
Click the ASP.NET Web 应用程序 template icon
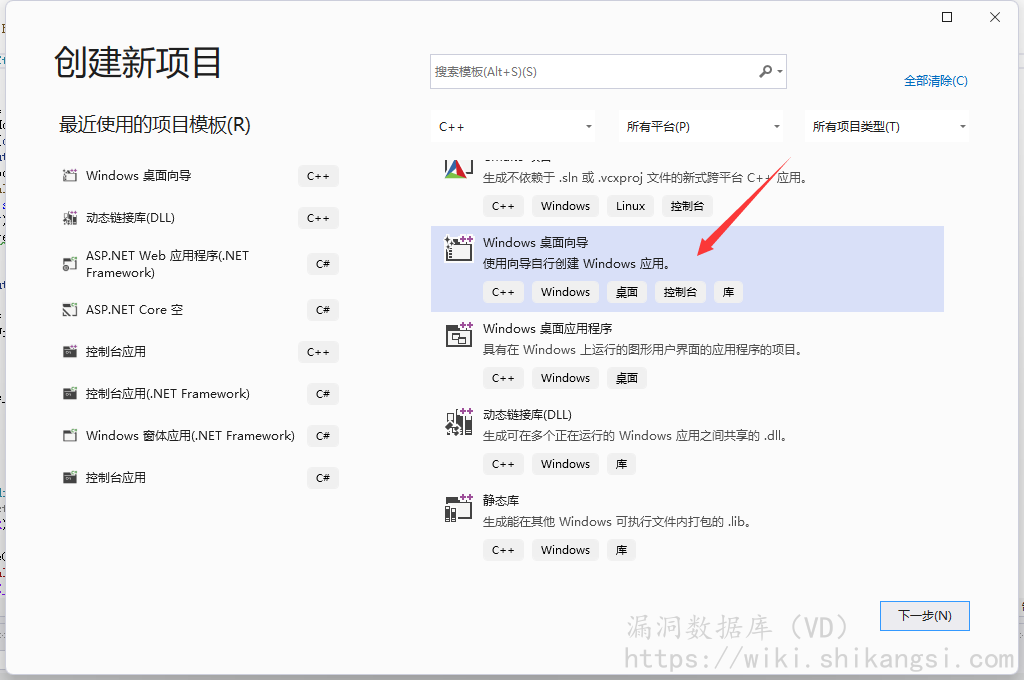tap(70, 264)
